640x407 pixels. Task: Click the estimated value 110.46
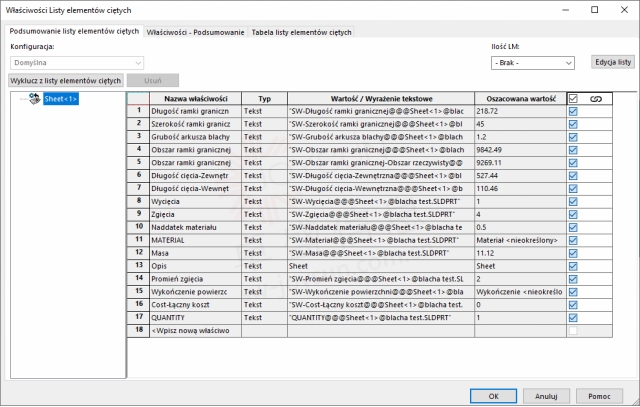(520, 189)
